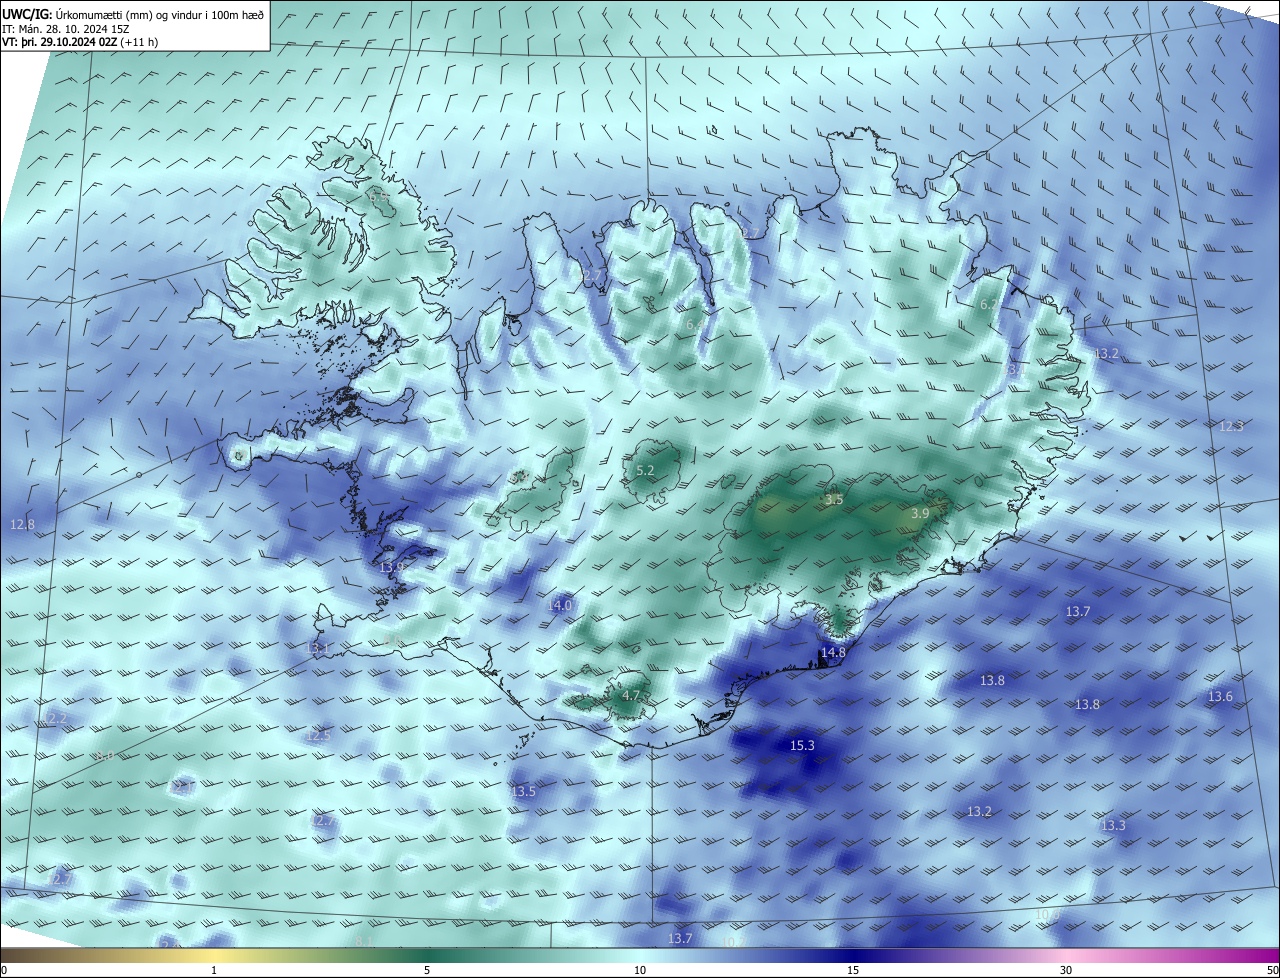Click the 14.0 value label on the map
The image size is (1280, 978).
click(560, 605)
